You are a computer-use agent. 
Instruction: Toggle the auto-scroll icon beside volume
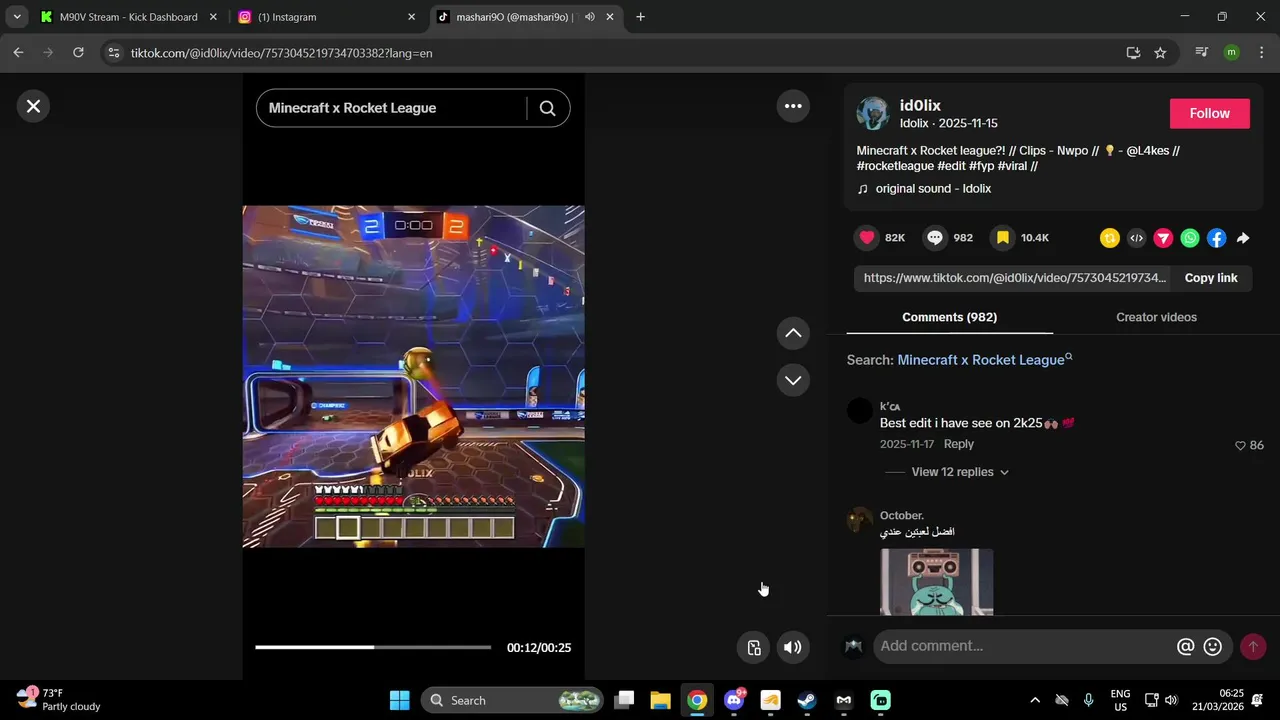click(x=754, y=647)
